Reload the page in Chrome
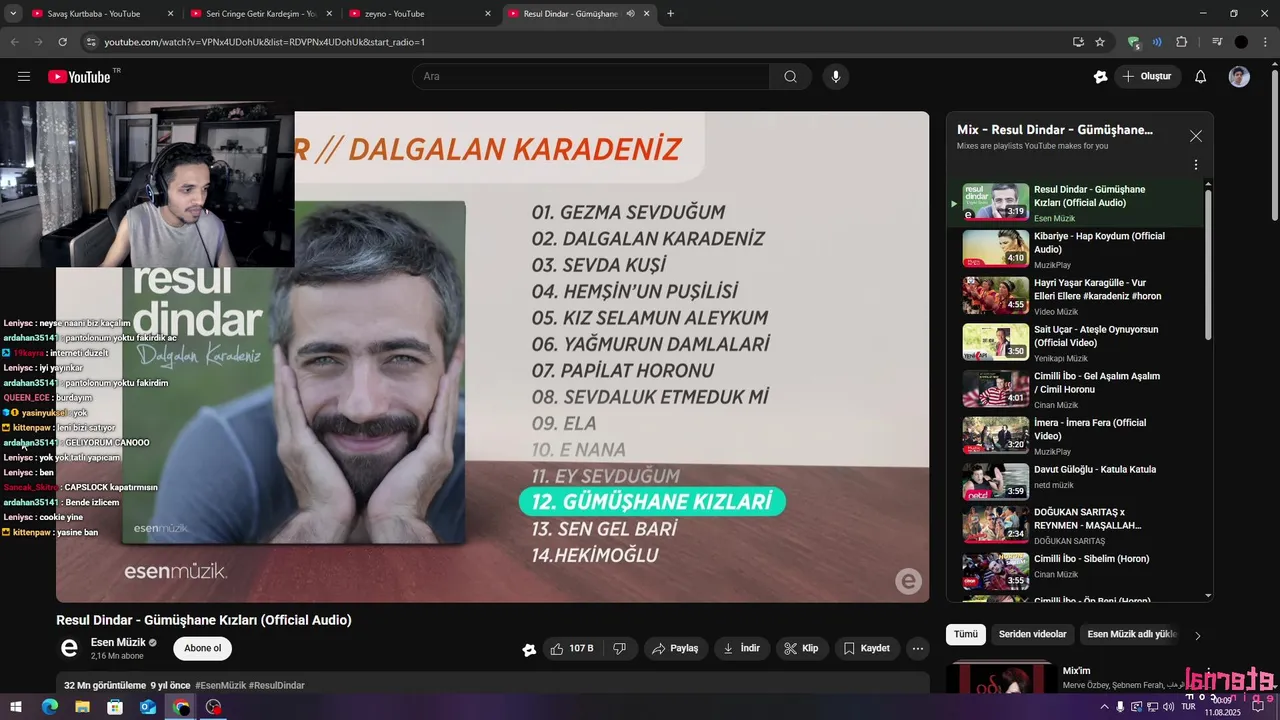This screenshot has height=720, width=1280. click(x=63, y=42)
